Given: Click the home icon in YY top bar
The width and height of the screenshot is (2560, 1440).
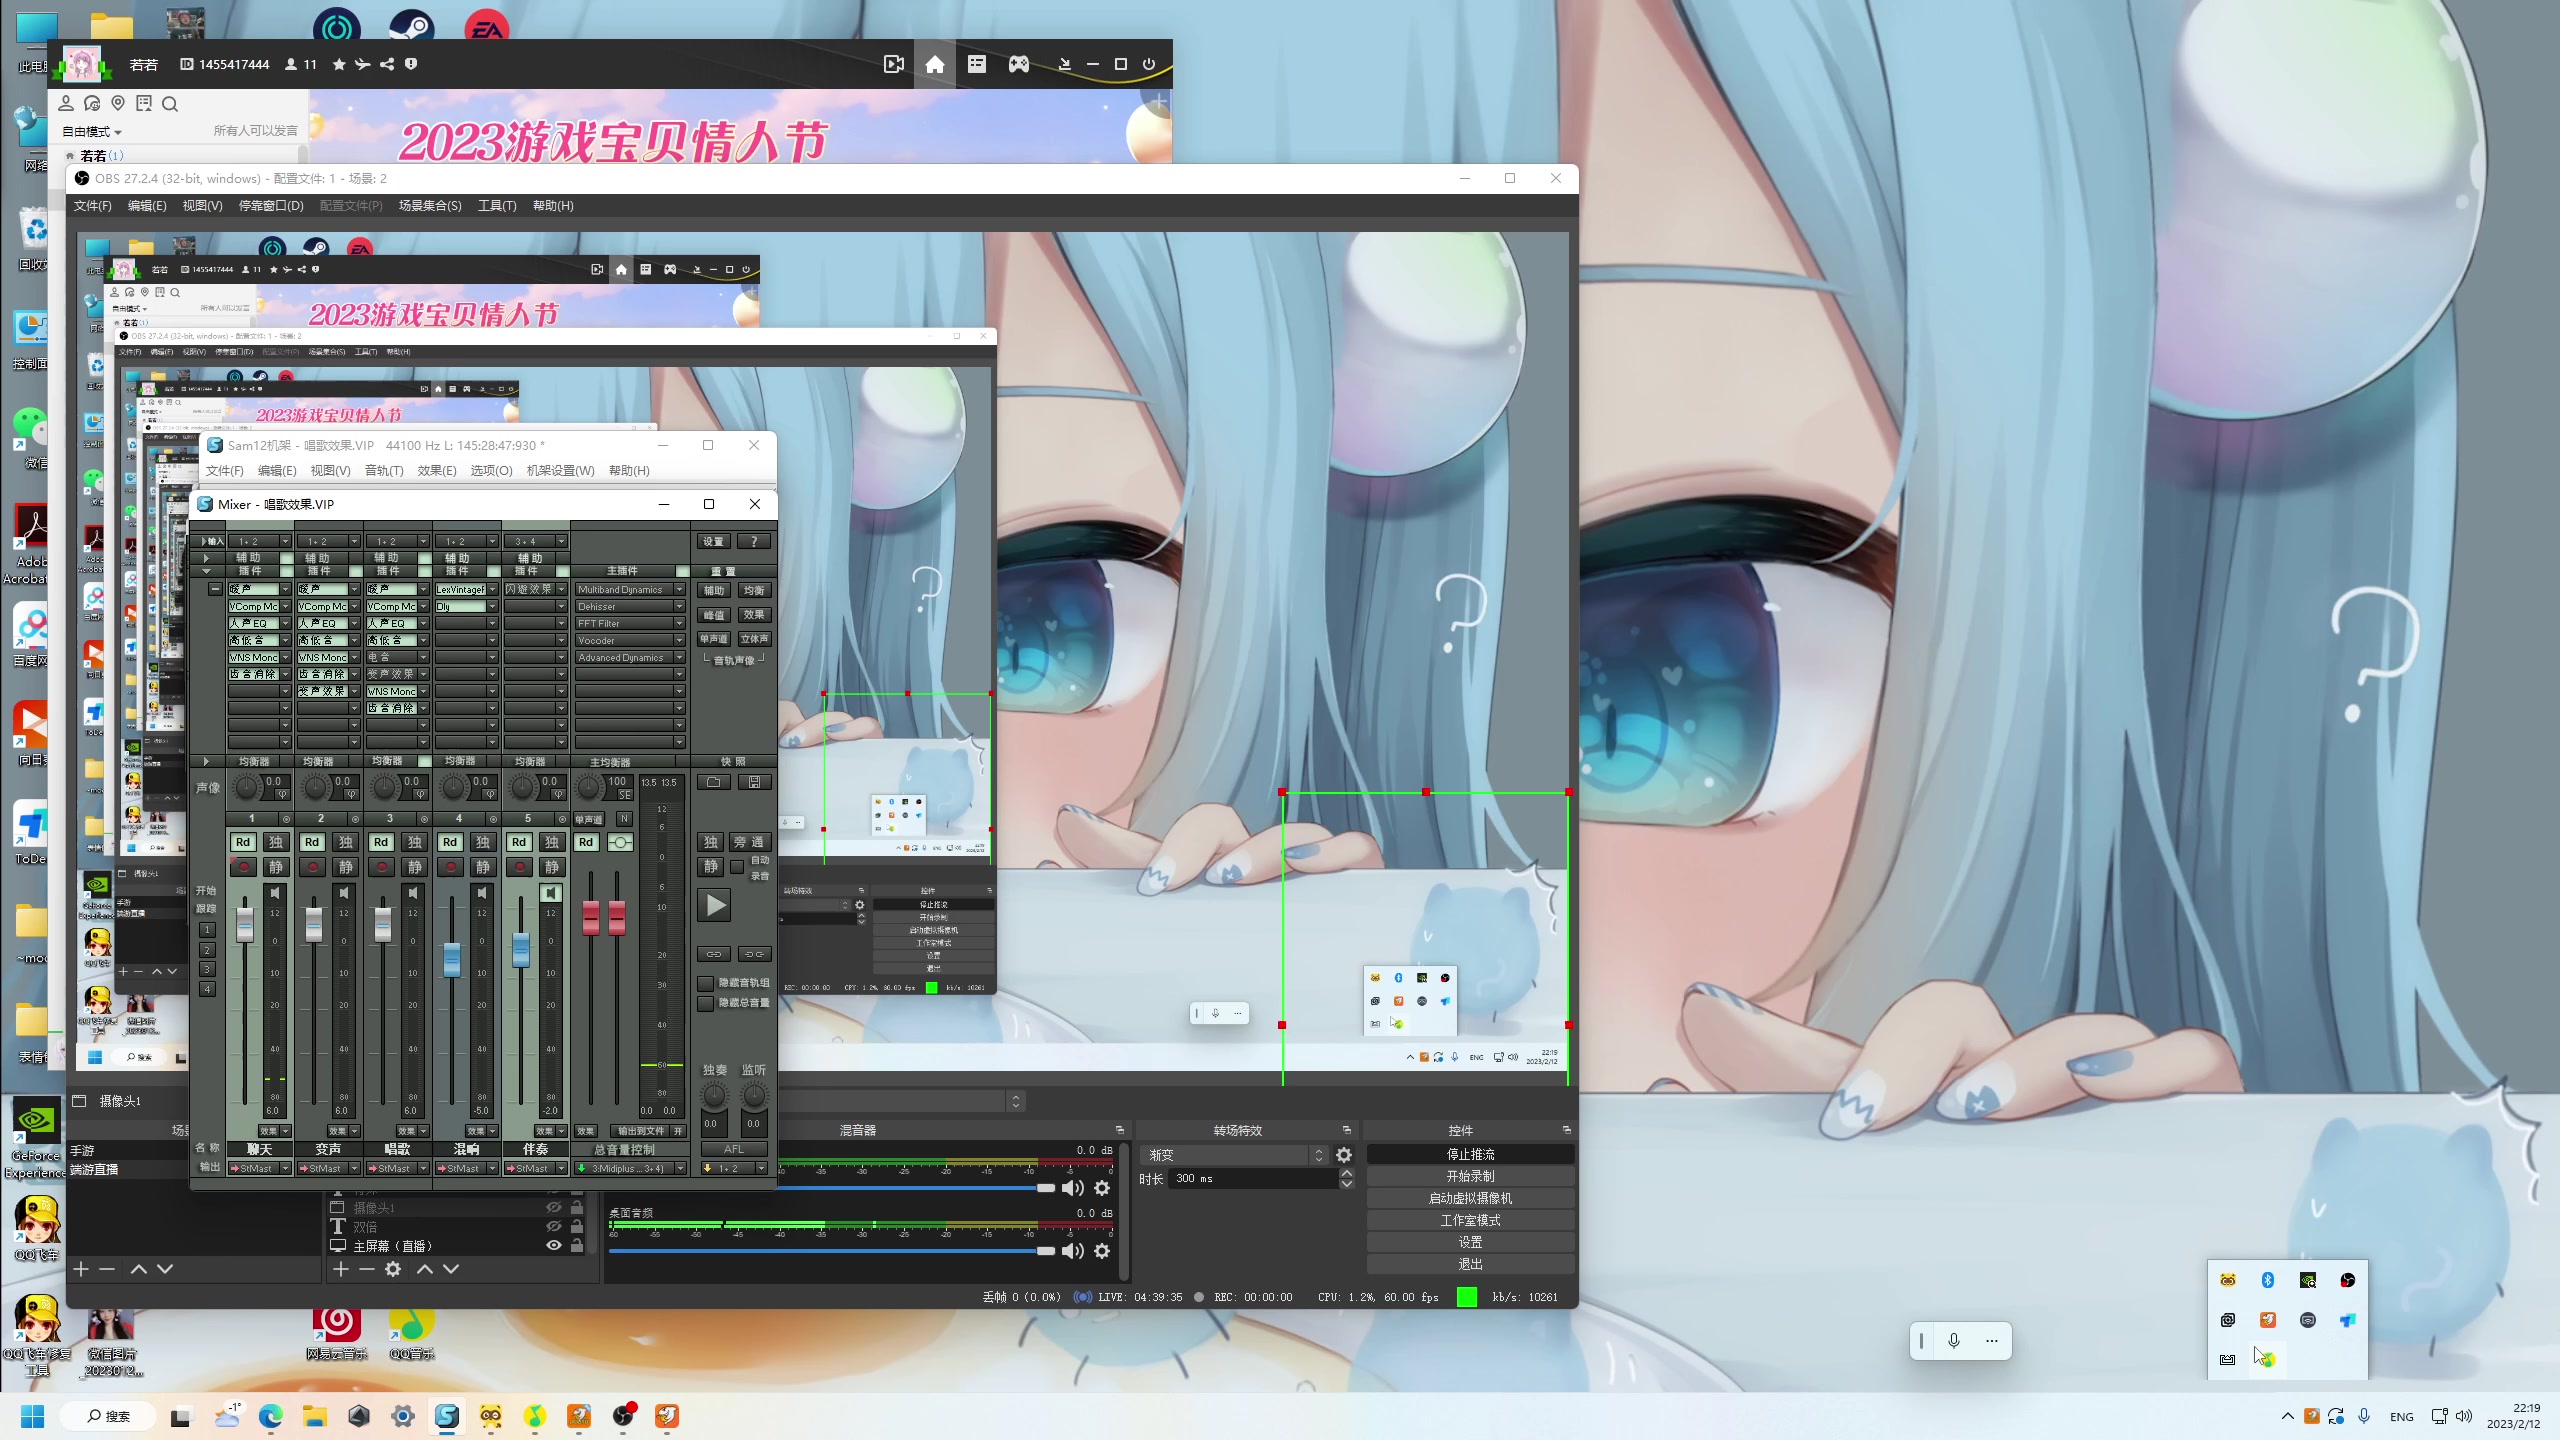Looking at the screenshot, I should [934, 64].
